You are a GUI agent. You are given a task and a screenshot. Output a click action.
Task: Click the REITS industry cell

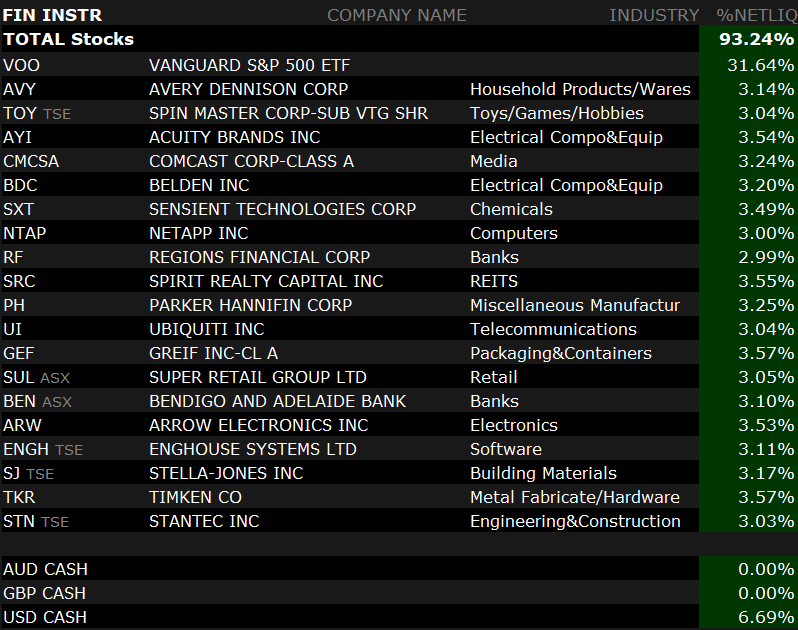tap(494, 281)
